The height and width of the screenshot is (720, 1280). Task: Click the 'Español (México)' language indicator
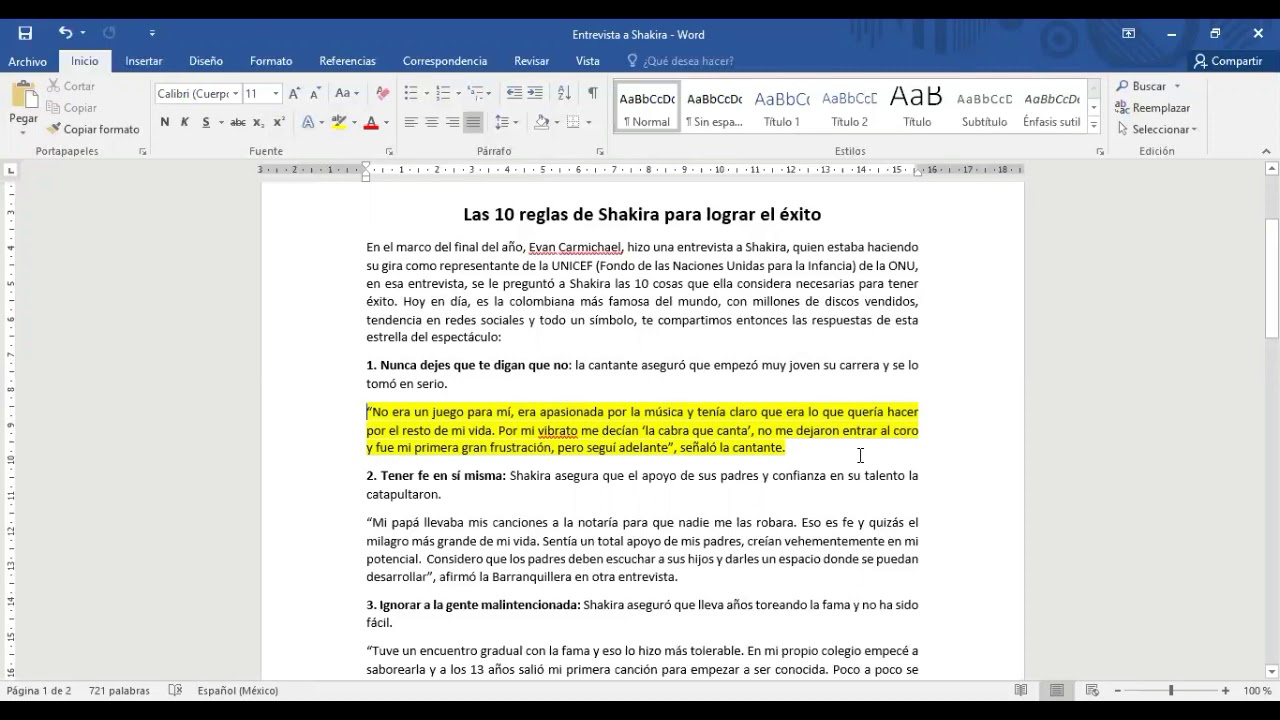tap(237, 690)
